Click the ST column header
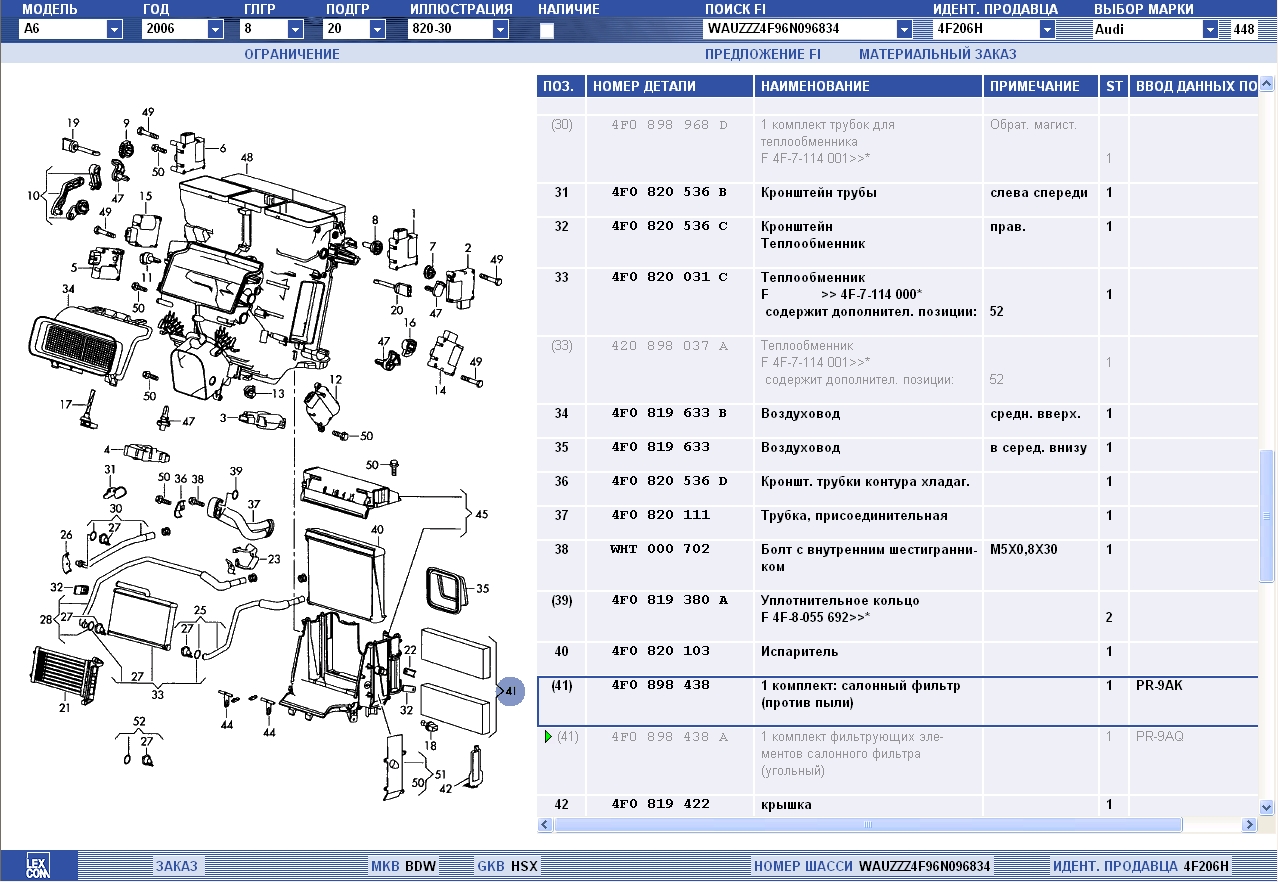 [x=1113, y=86]
